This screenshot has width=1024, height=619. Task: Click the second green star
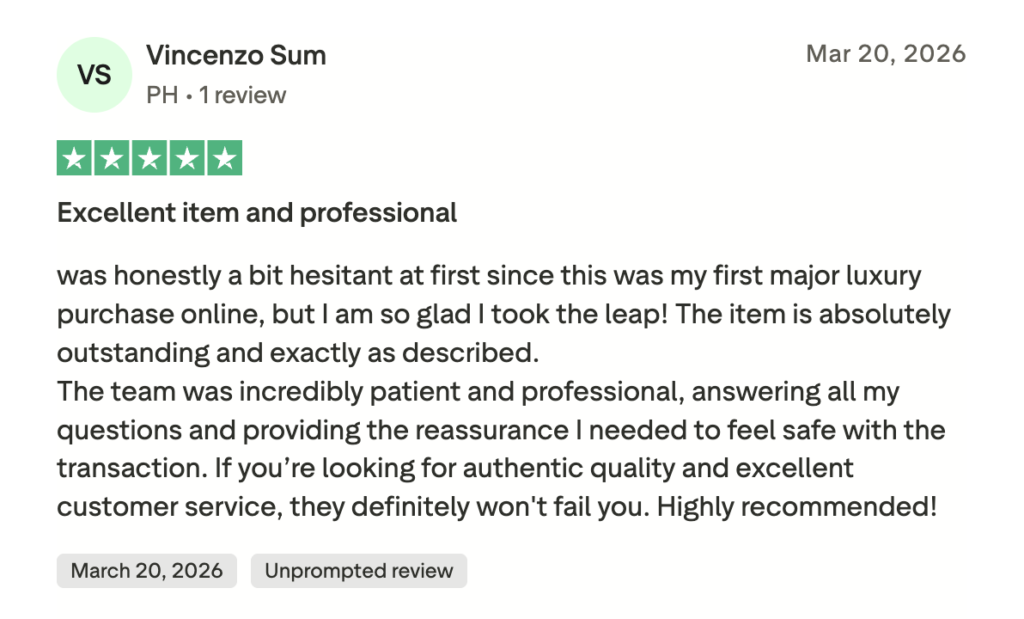pos(111,158)
